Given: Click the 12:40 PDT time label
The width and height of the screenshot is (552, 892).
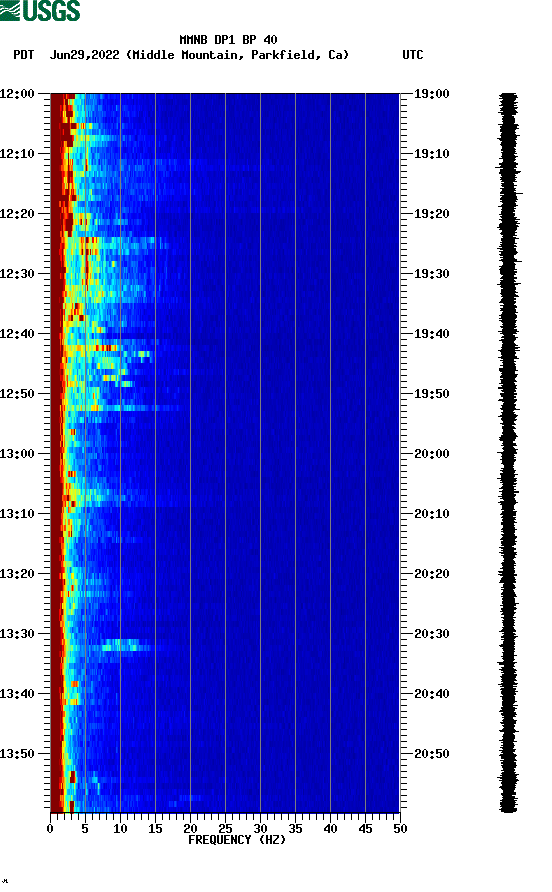Looking at the screenshot, I should click(17, 333).
